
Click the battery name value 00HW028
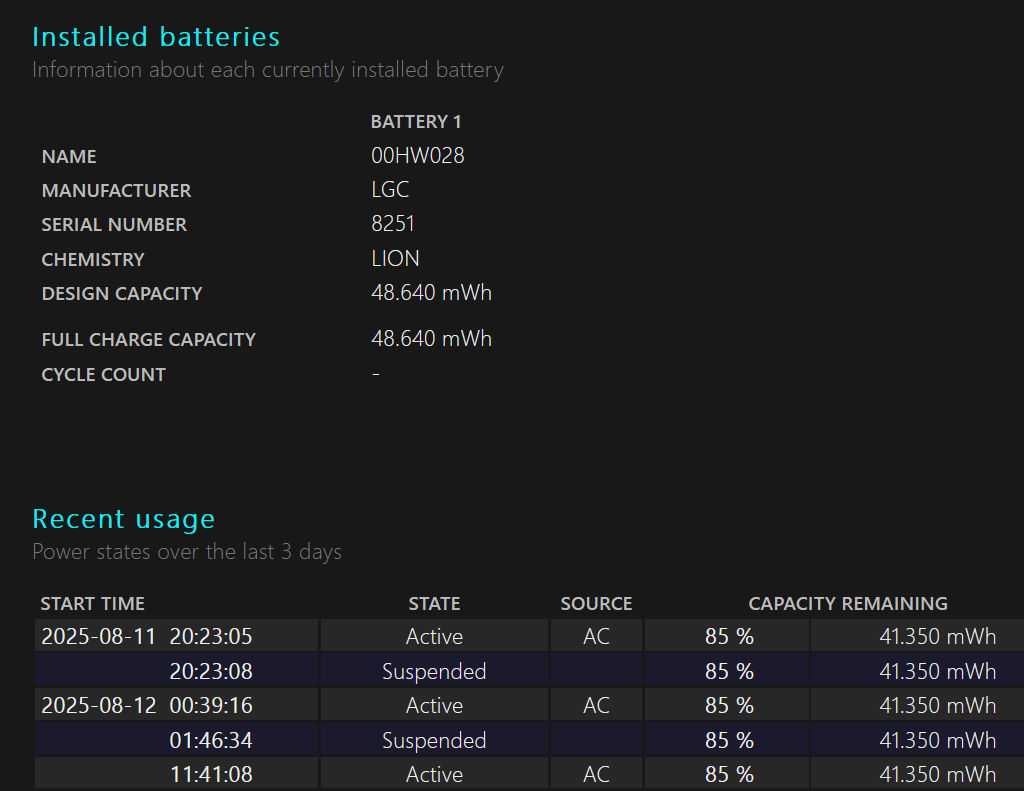tap(418, 156)
